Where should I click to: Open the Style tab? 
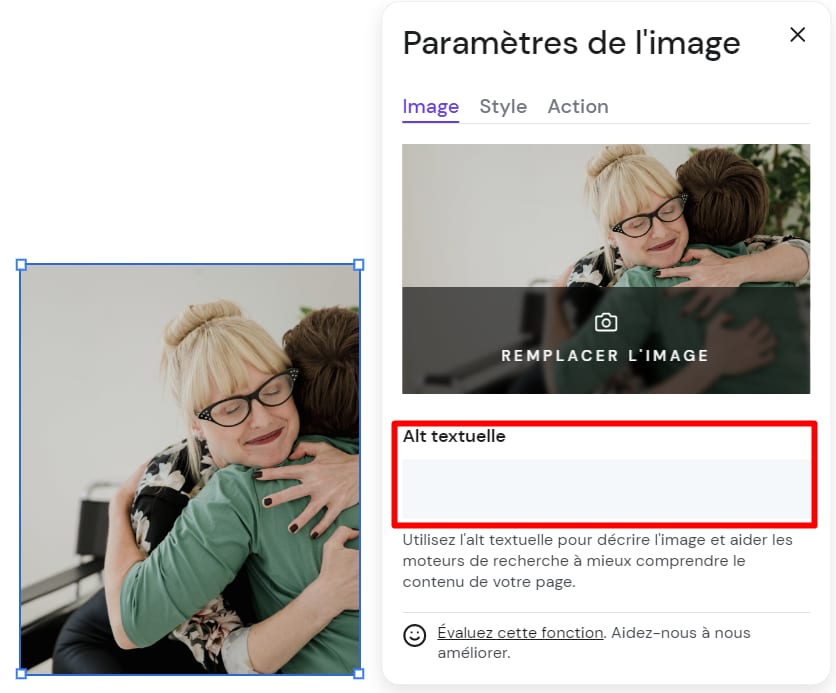click(503, 107)
